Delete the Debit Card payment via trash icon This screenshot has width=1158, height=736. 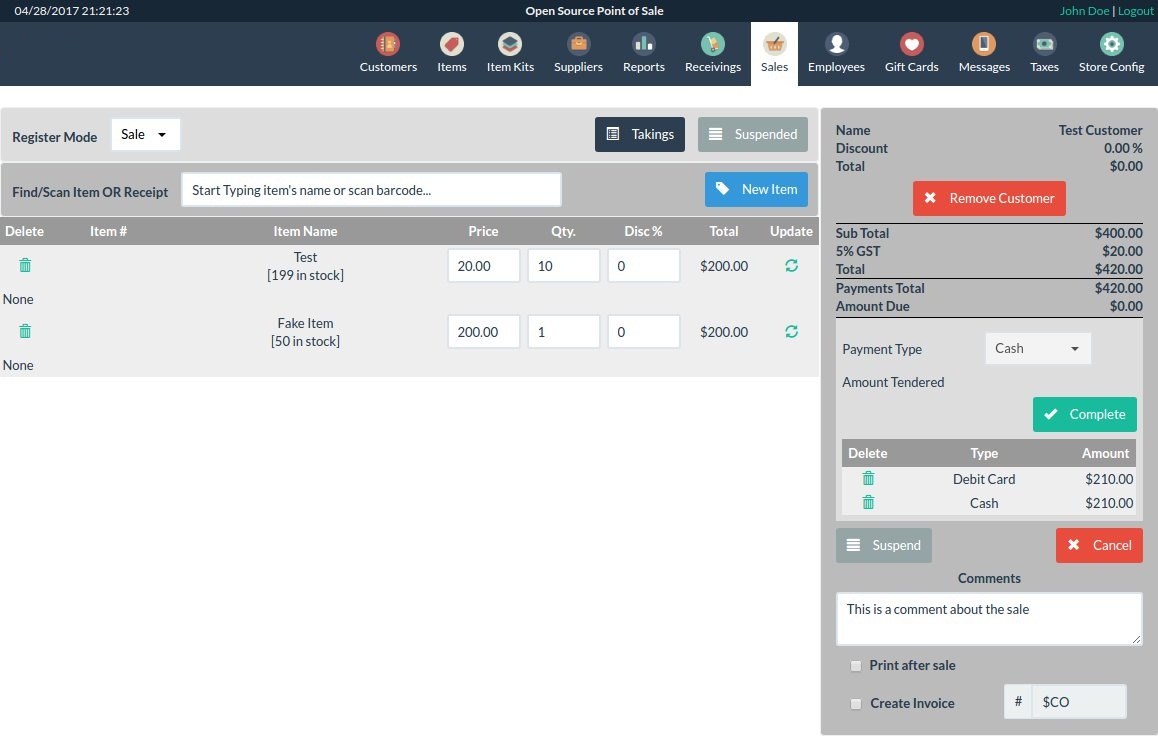click(x=868, y=478)
